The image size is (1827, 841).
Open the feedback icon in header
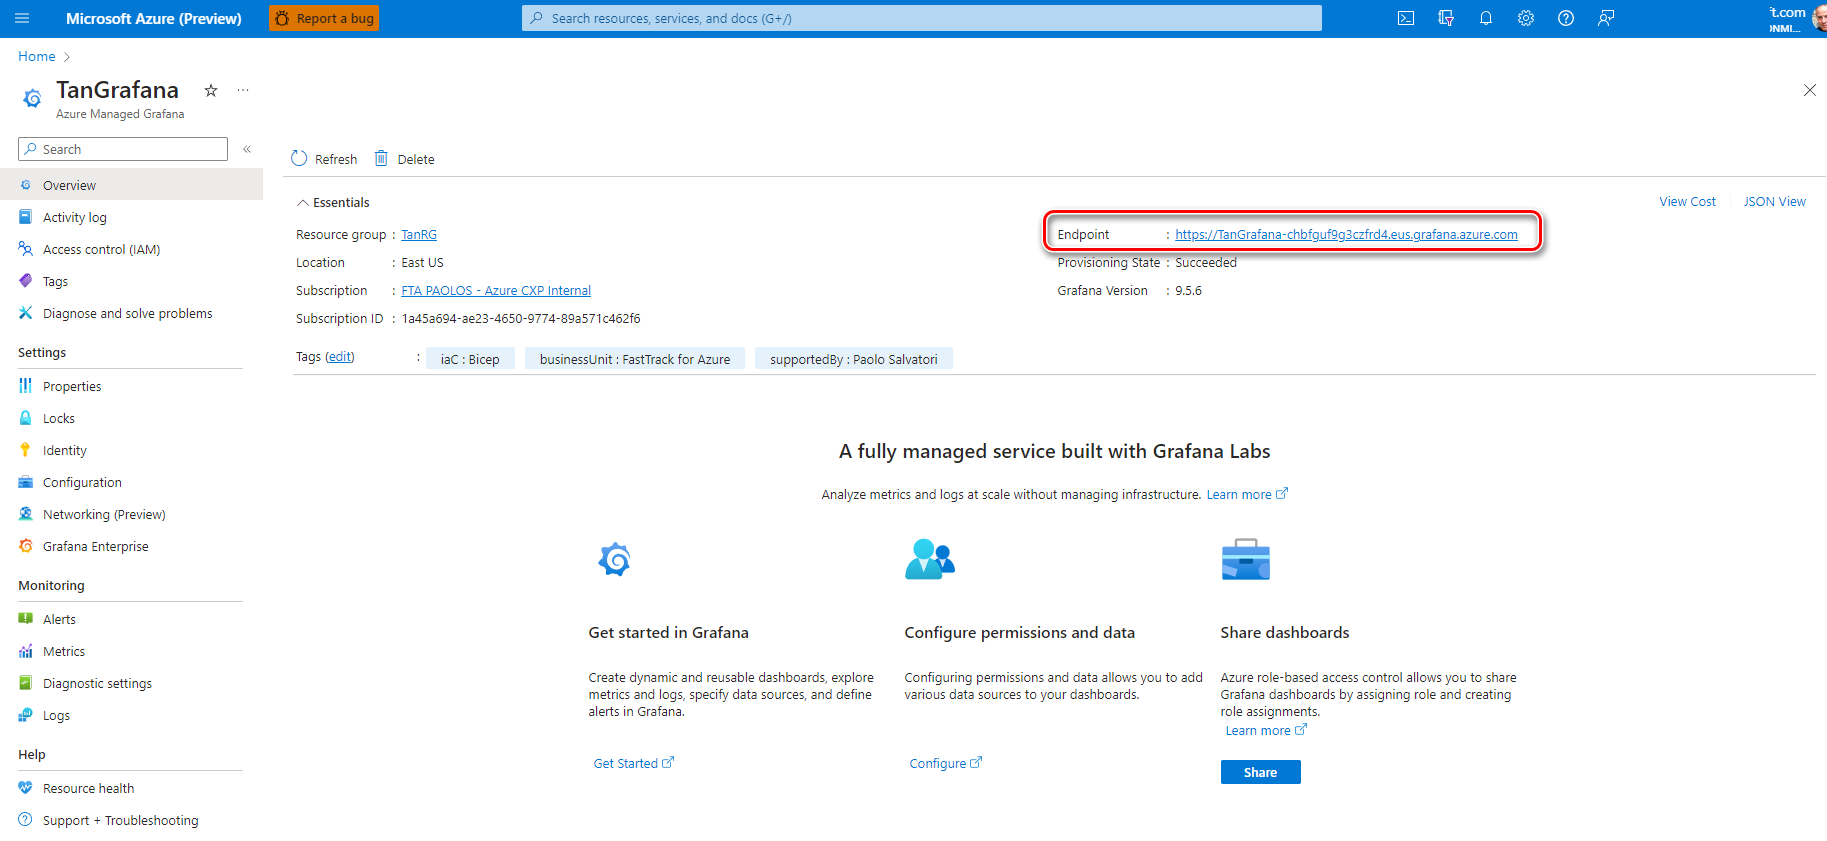click(x=1606, y=18)
